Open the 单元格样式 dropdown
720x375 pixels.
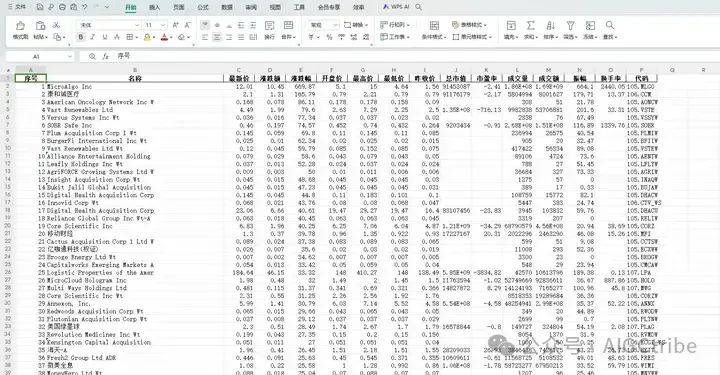472,37
